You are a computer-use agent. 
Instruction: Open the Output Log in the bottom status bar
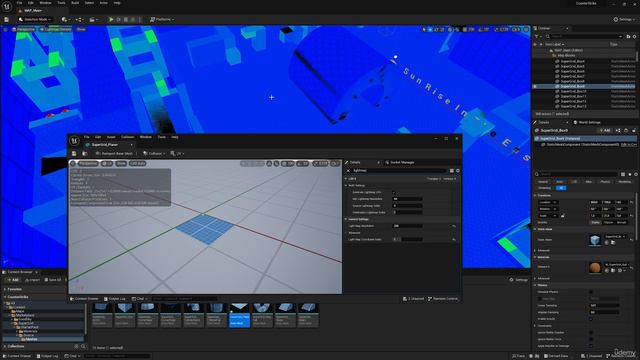click(47, 356)
